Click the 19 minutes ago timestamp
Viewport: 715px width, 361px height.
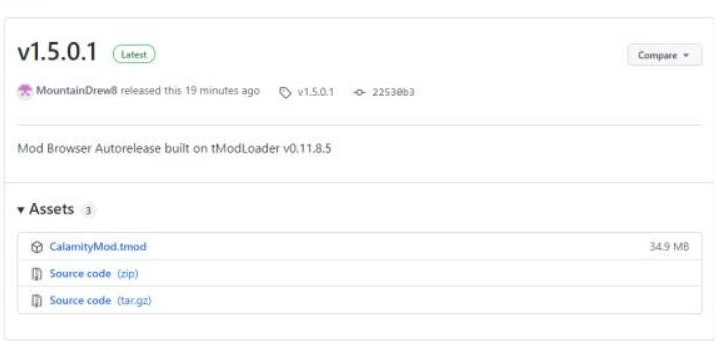point(222,91)
